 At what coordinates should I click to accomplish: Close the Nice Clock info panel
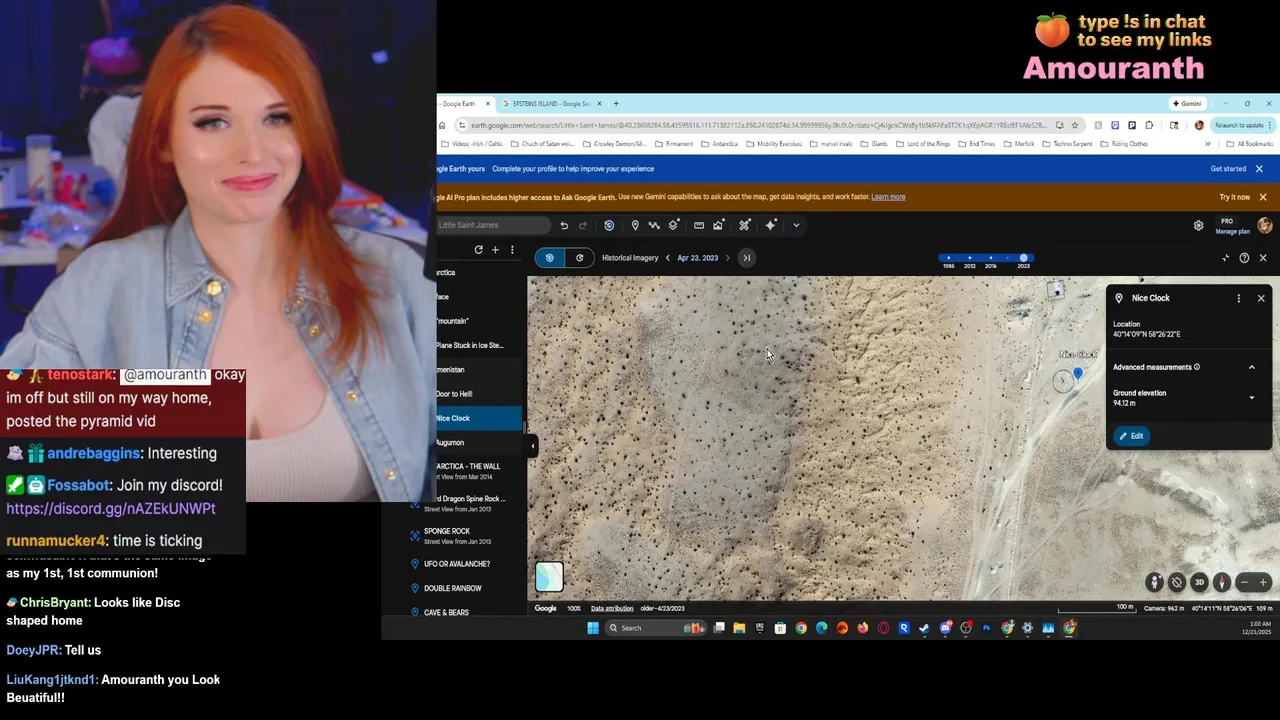tap(1261, 298)
